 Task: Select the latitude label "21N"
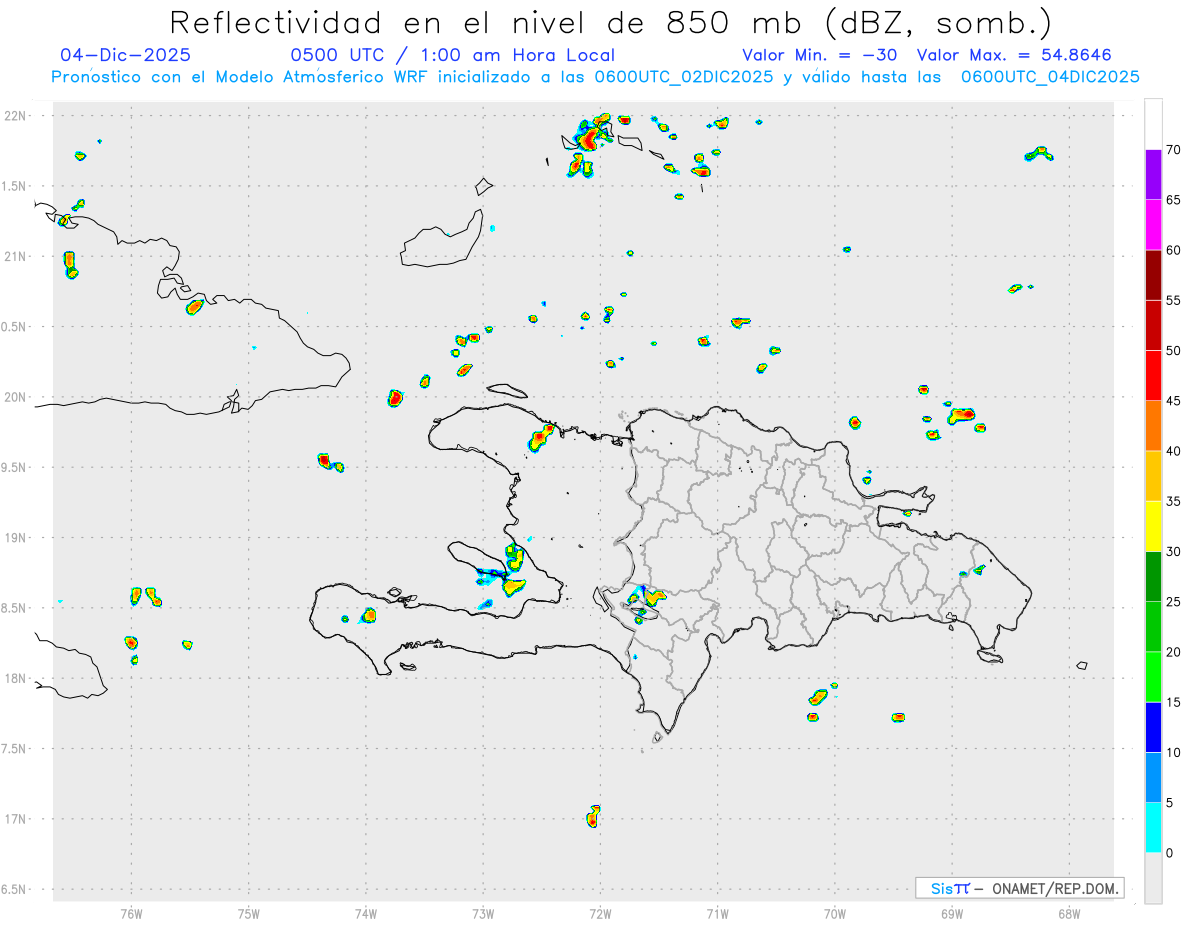click(x=17, y=256)
